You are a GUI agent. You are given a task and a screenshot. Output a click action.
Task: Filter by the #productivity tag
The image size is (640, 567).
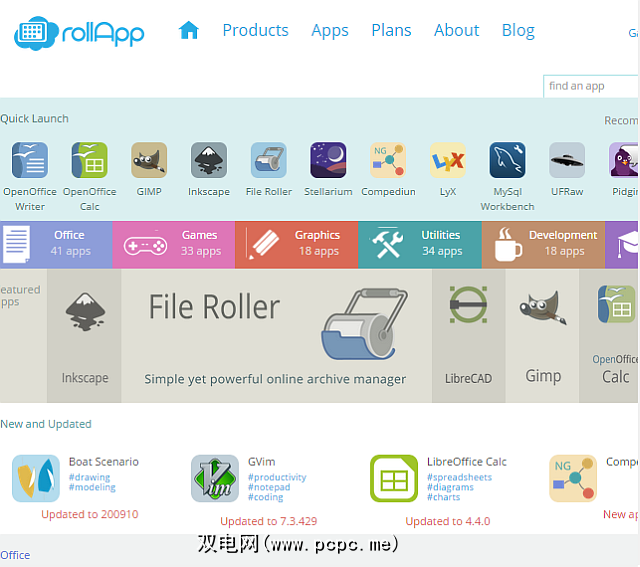[277, 477]
